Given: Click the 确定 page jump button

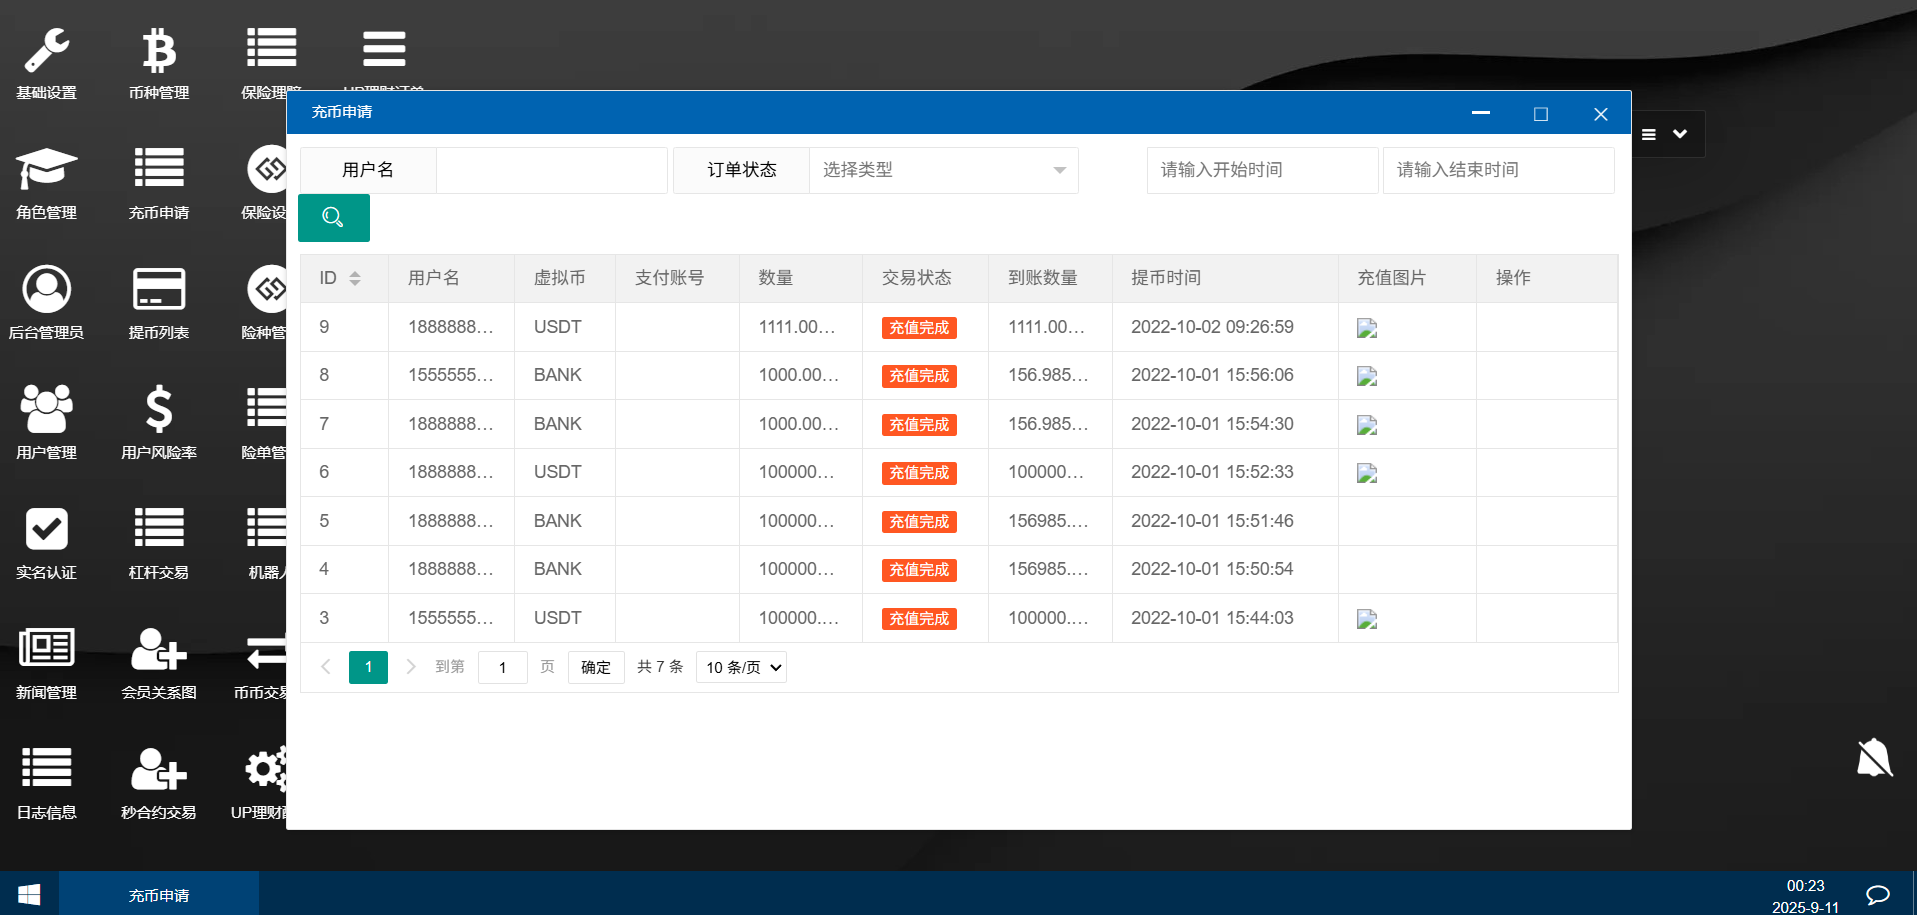Looking at the screenshot, I should tap(596, 667).
